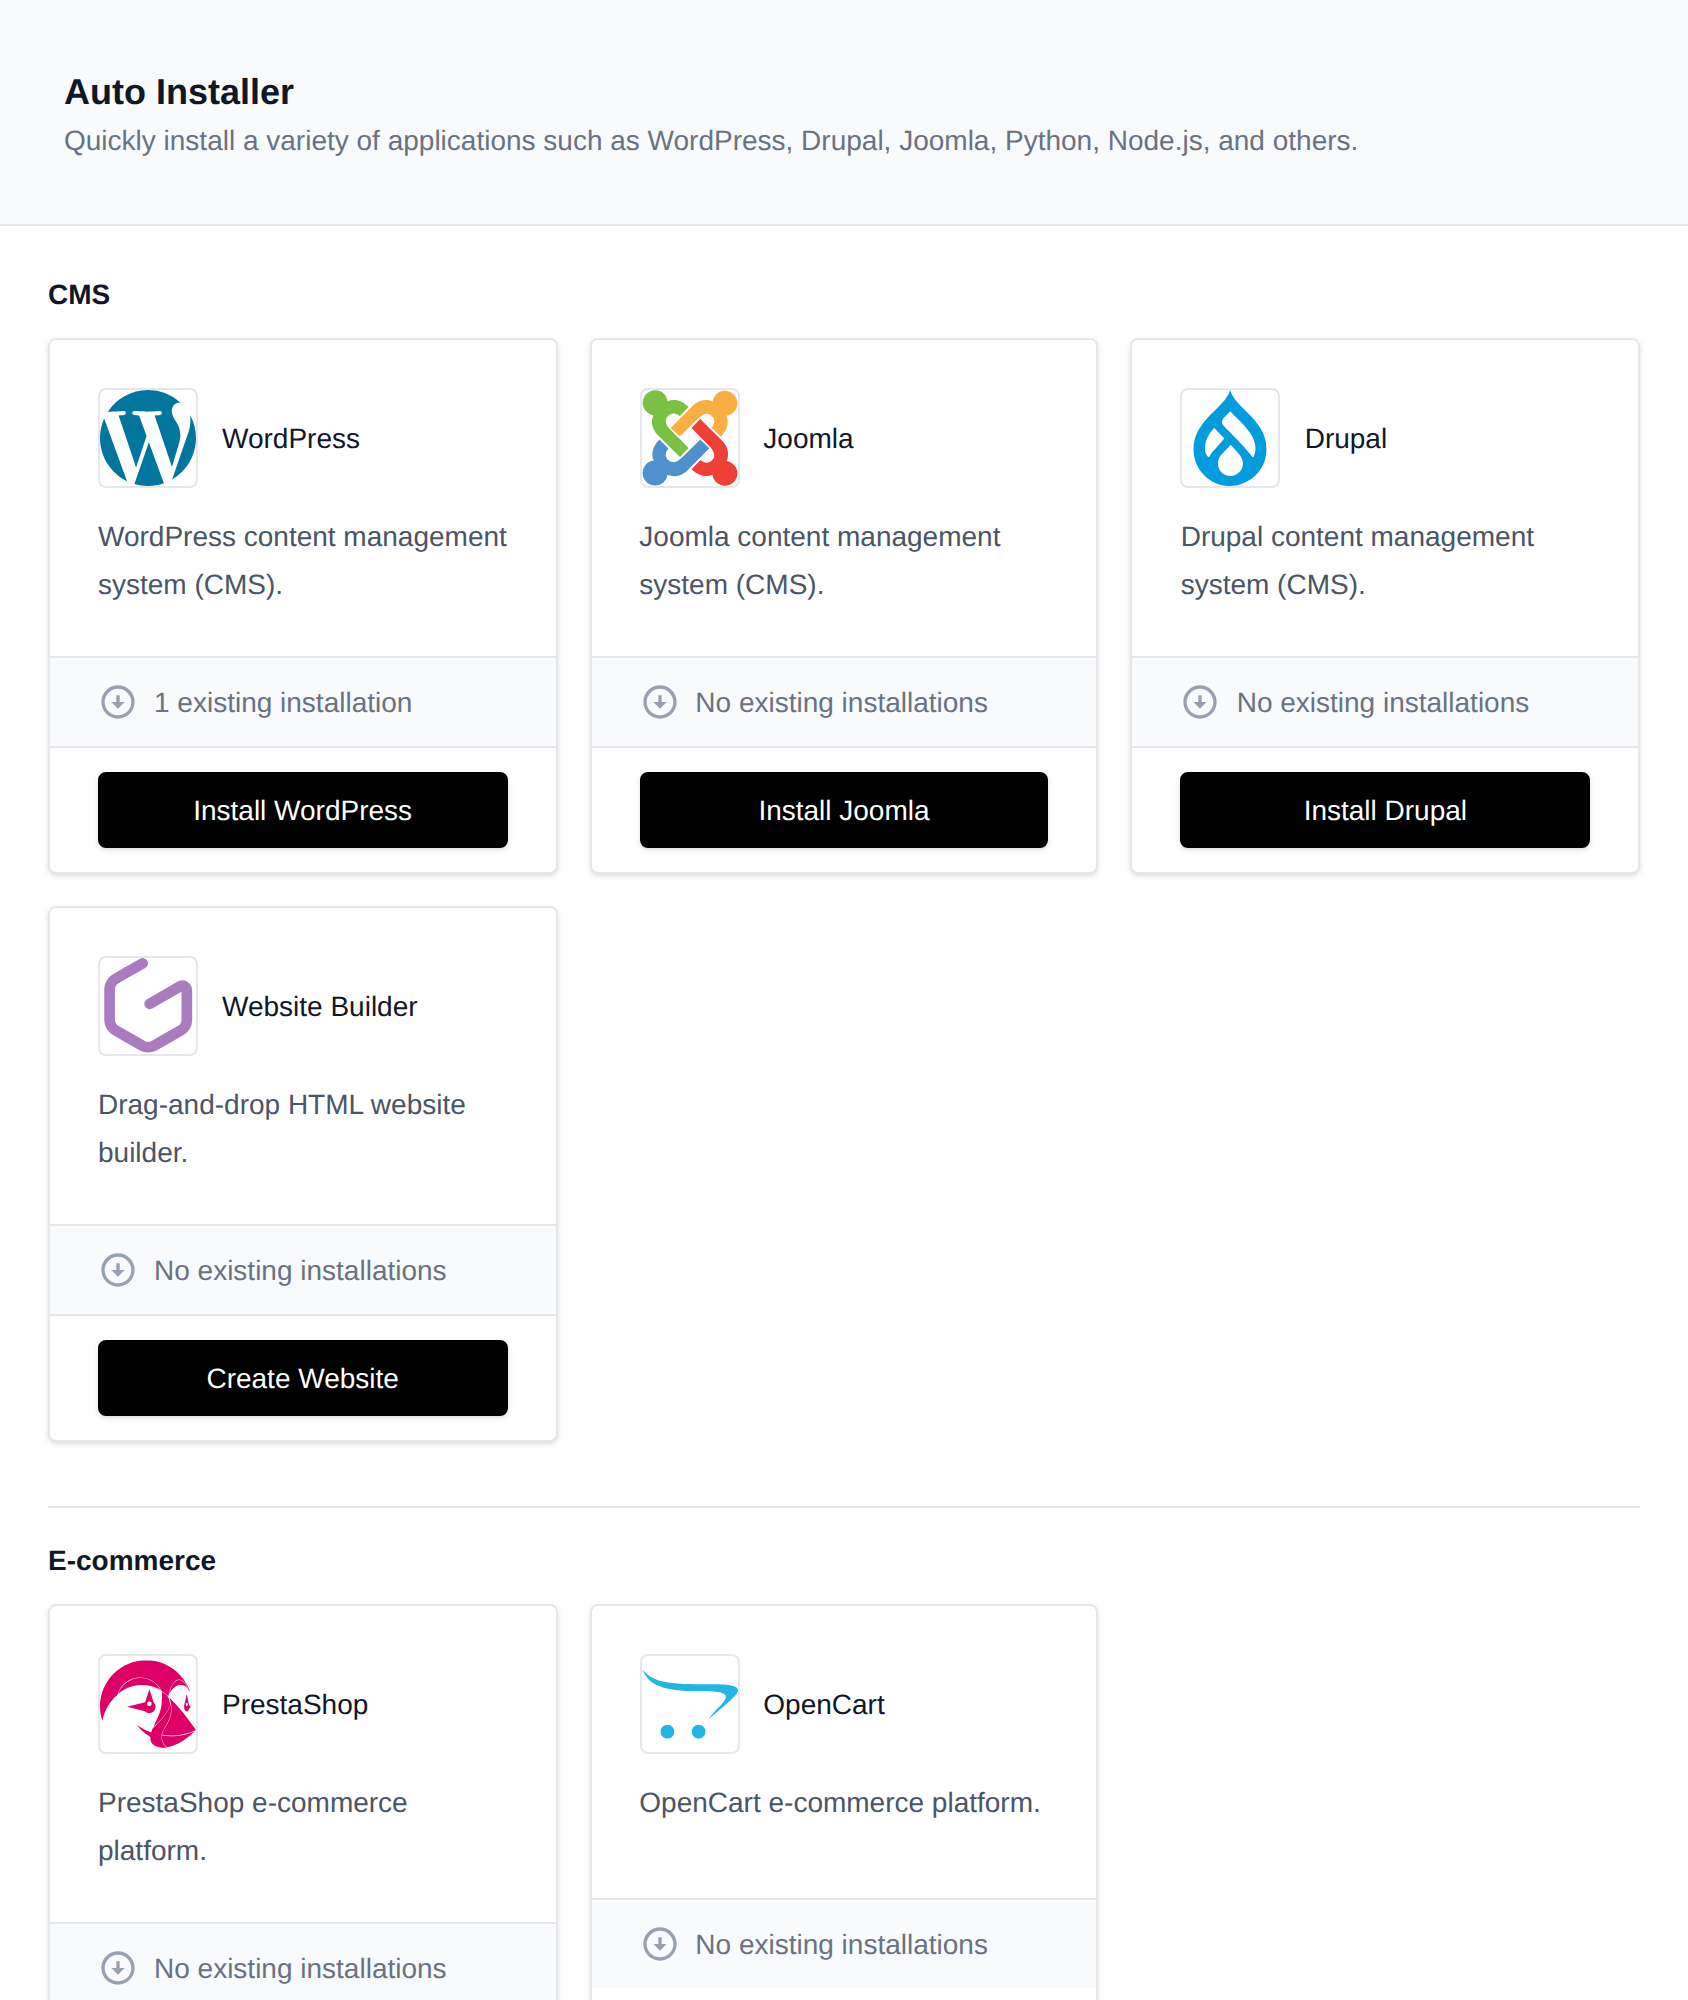
Task: Click download icon beside 1 existing installation
Action: [x=118, y=702]
